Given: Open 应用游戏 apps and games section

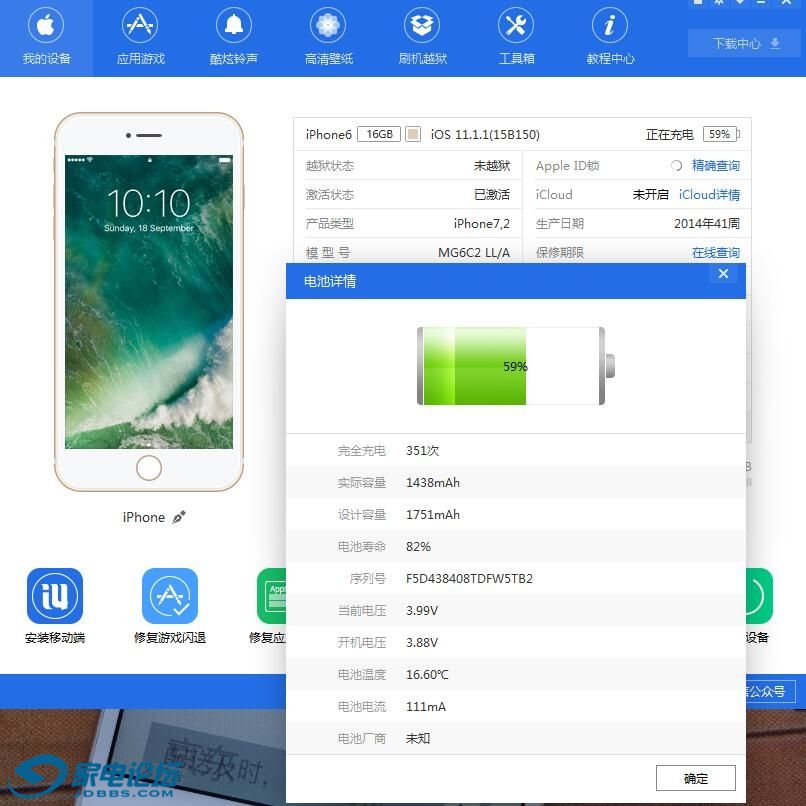Looking at the screenshot, I should (140, 38).
